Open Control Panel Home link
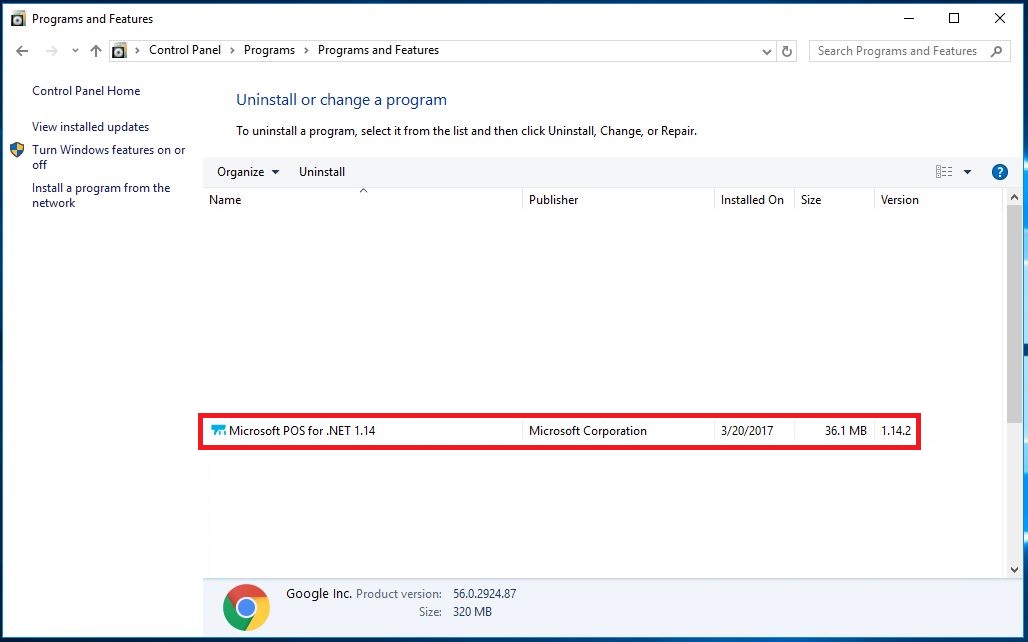Viewport: 1028px width, 642px height. pos(86,91)
